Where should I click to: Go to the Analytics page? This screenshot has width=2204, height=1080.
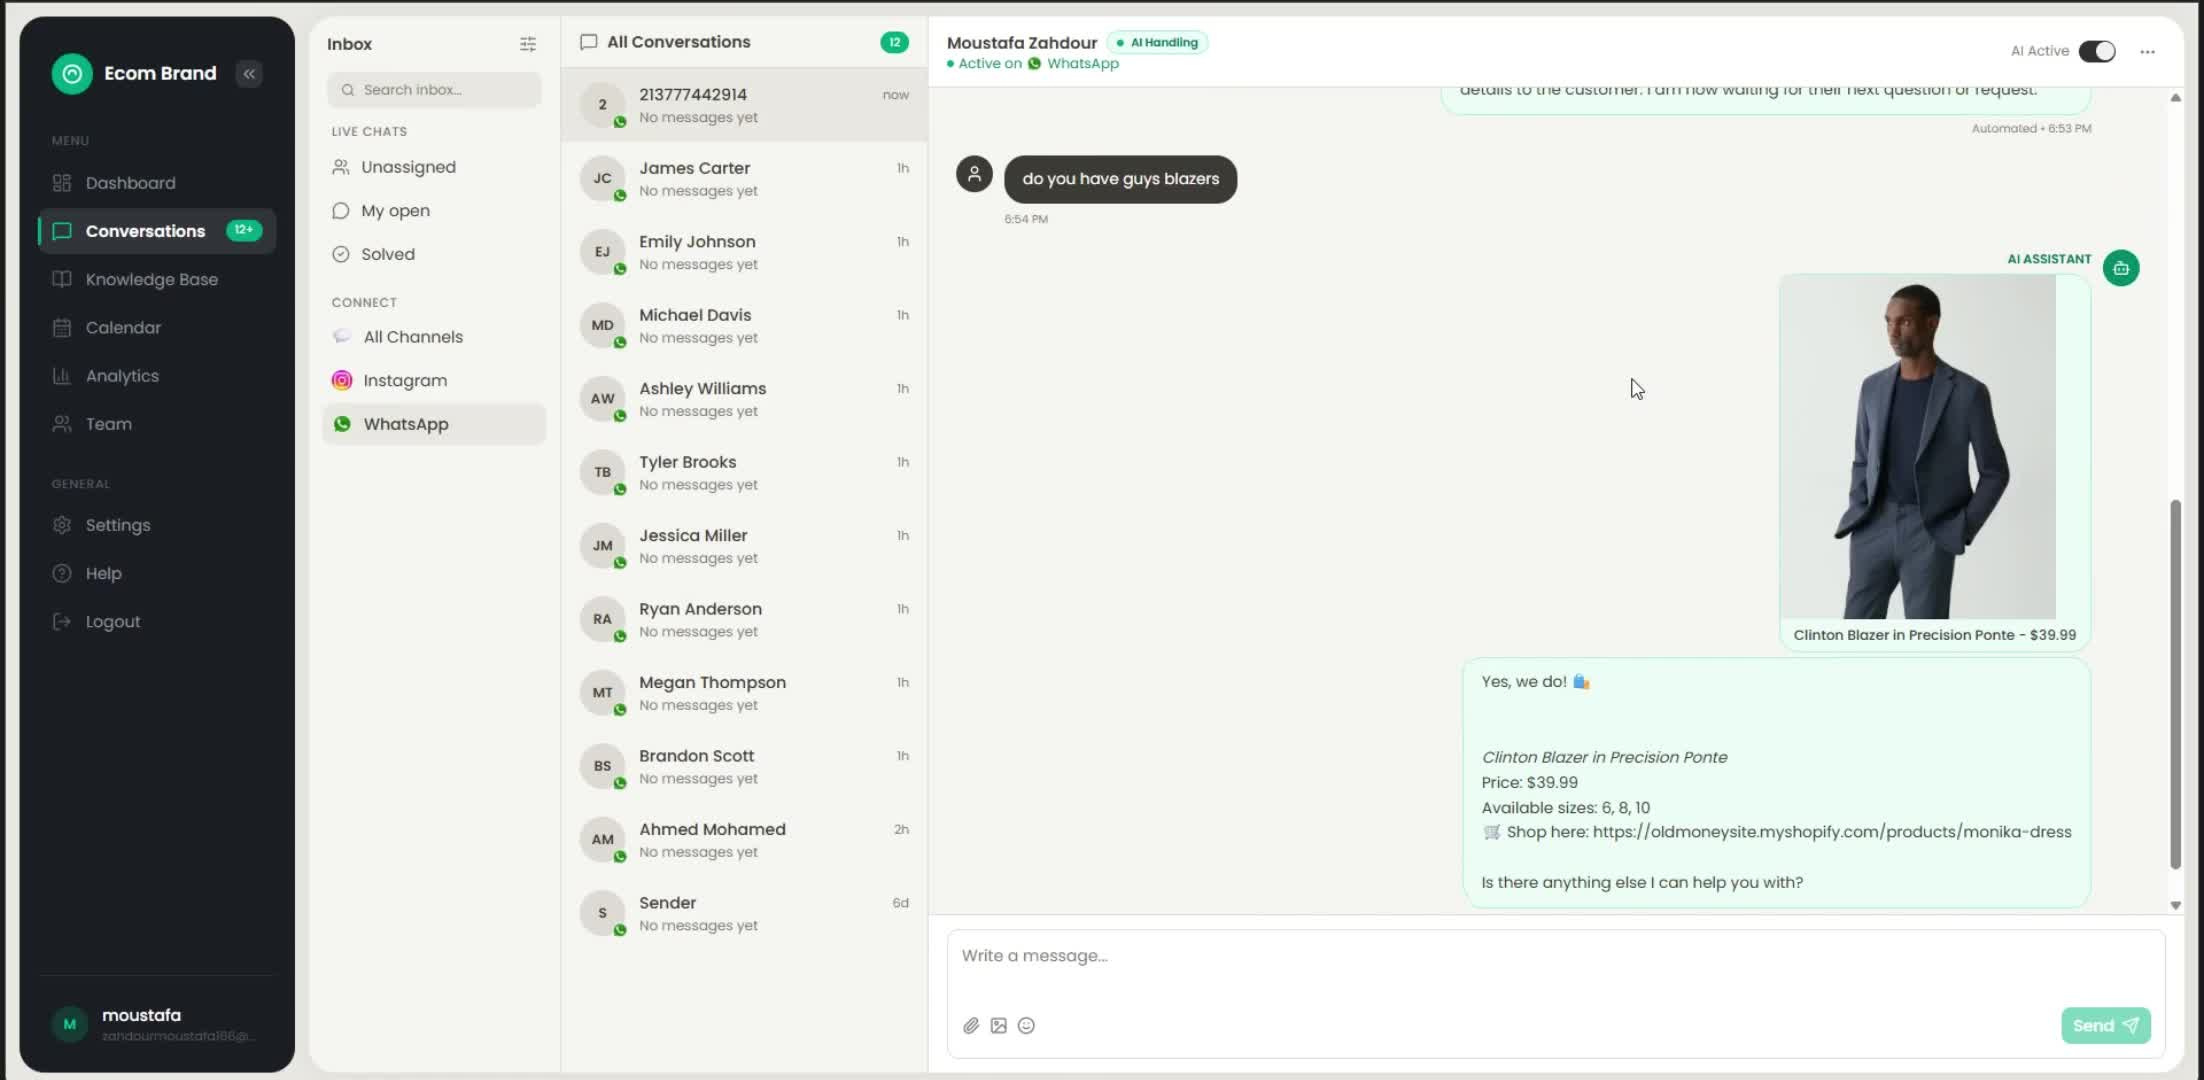[122, 376]
